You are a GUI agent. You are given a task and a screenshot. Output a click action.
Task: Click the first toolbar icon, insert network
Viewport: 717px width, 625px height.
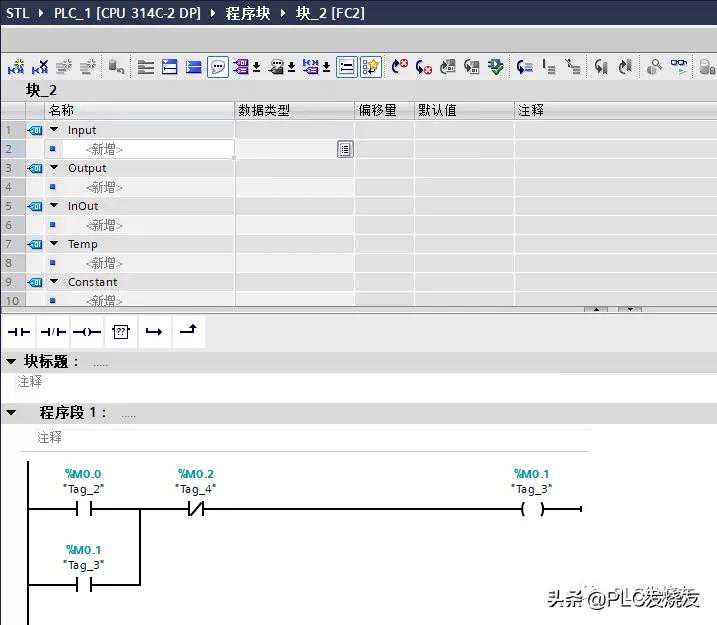16,67
